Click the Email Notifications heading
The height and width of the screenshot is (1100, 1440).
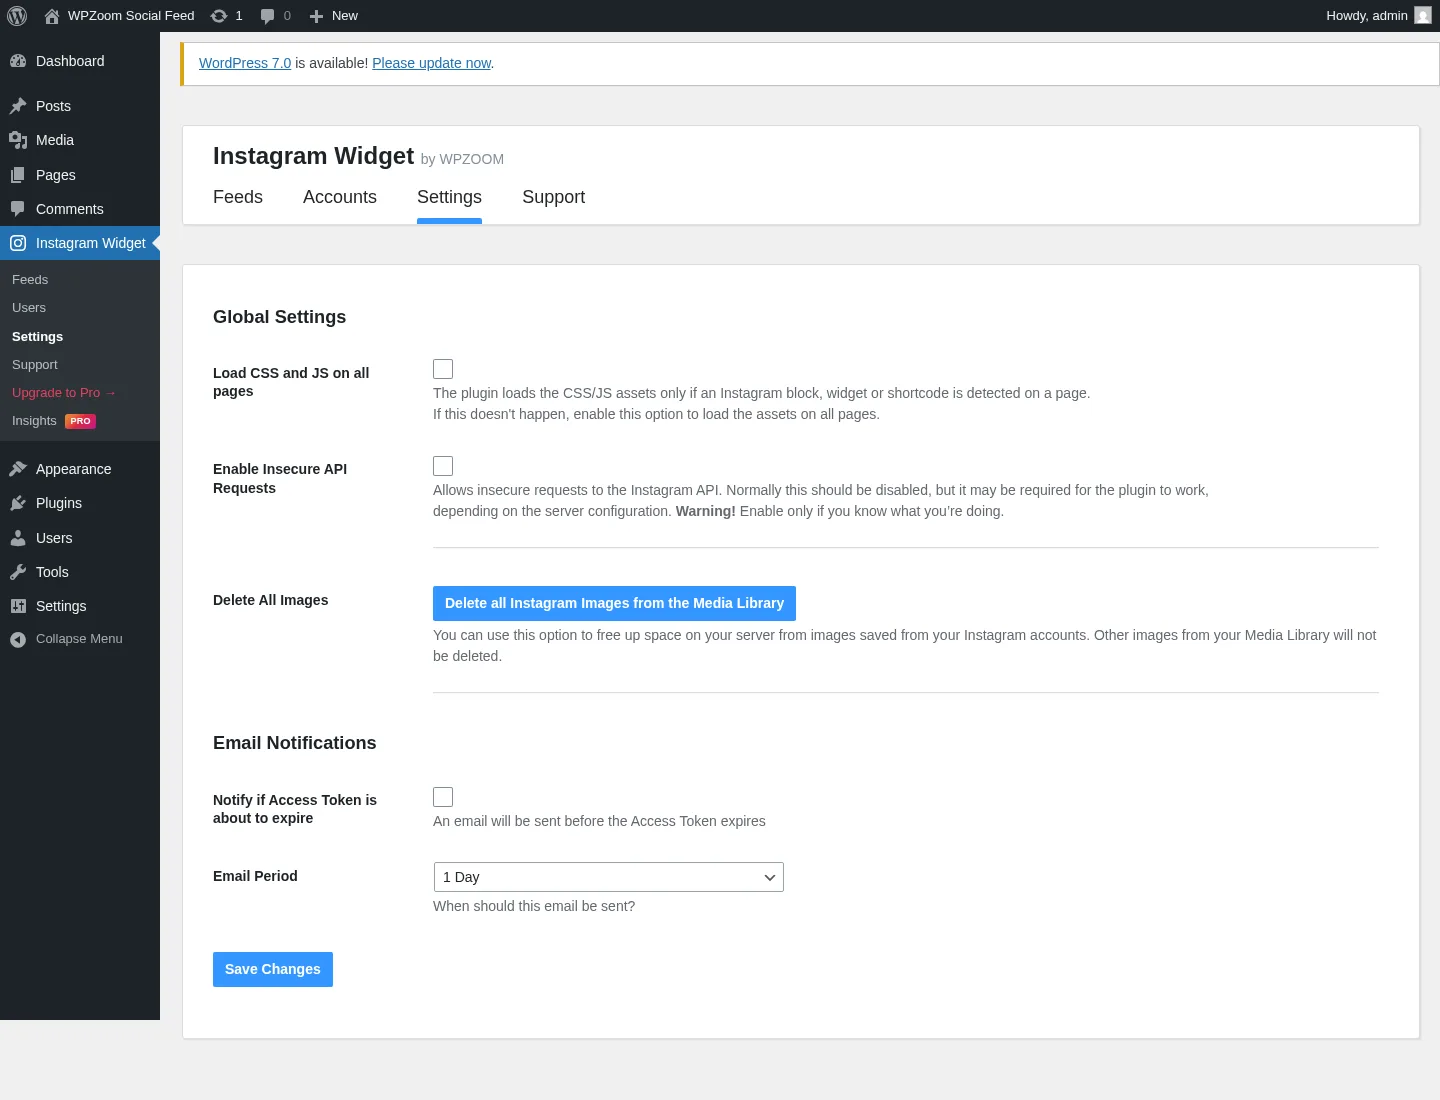click(x=294, y=743)
